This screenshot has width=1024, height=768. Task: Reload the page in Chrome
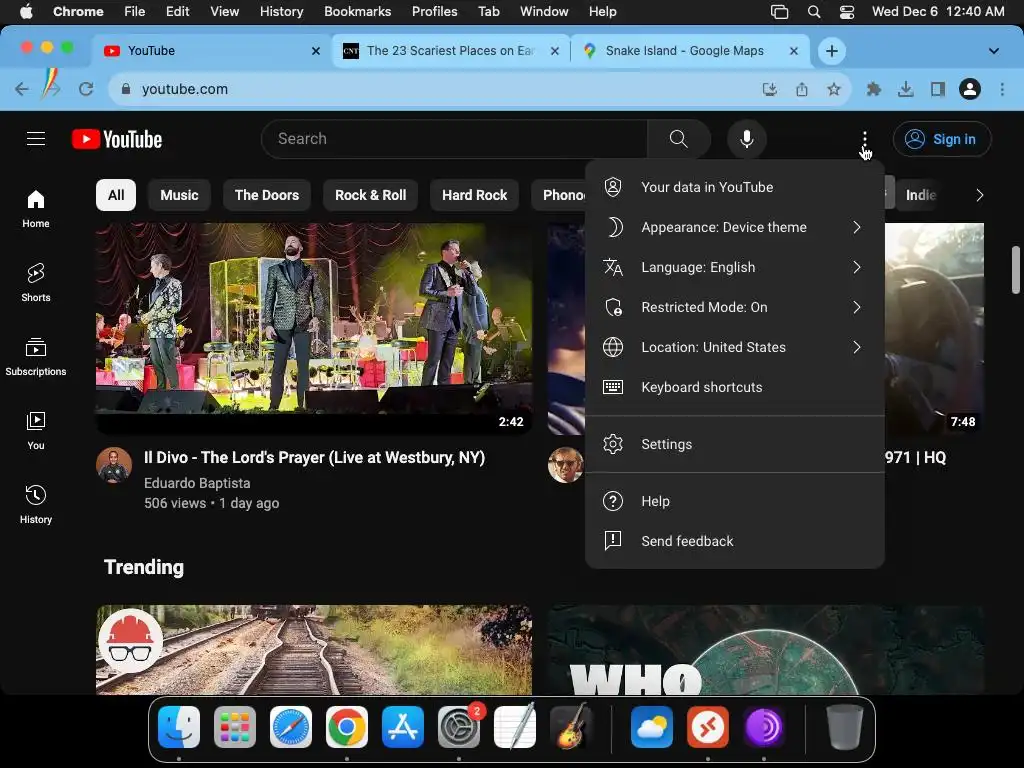click(86, 89)
